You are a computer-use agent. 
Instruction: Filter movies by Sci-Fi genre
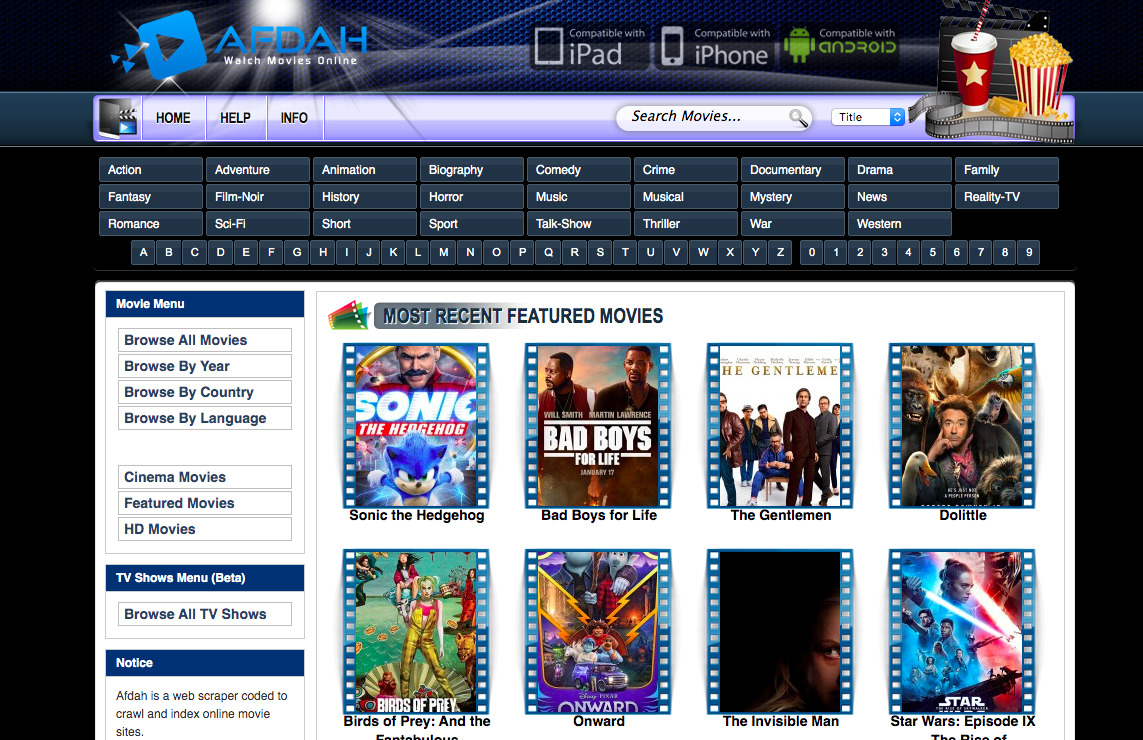pos(258,224)
